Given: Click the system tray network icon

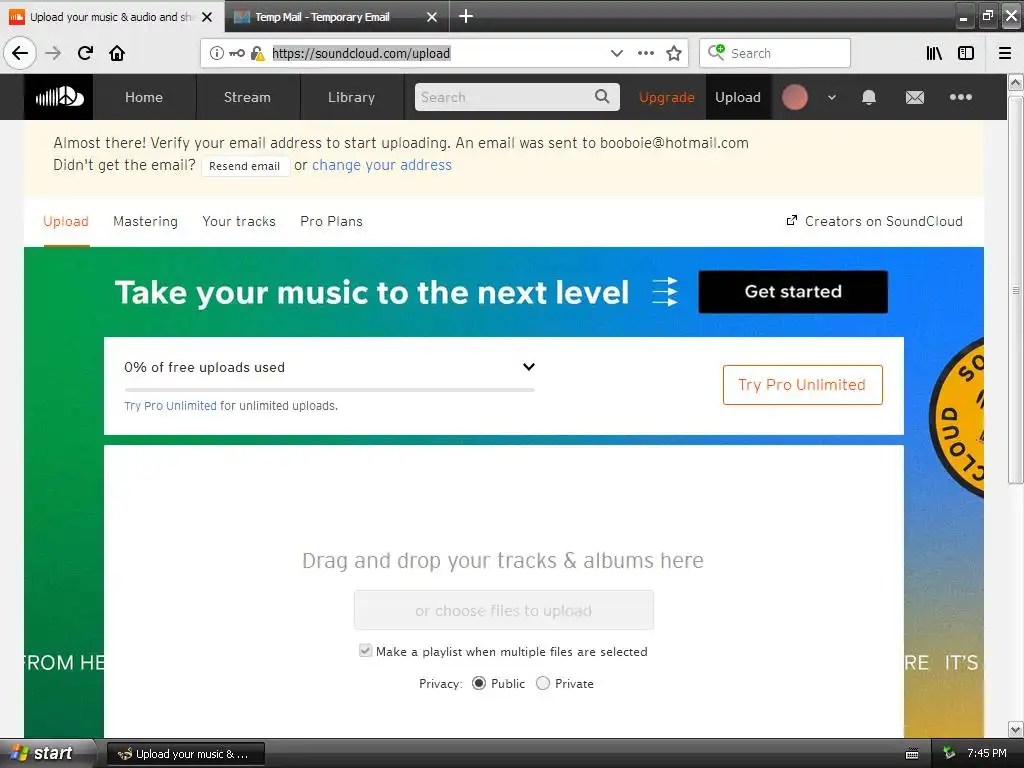Looking at the screenshot, I should 949,754.
